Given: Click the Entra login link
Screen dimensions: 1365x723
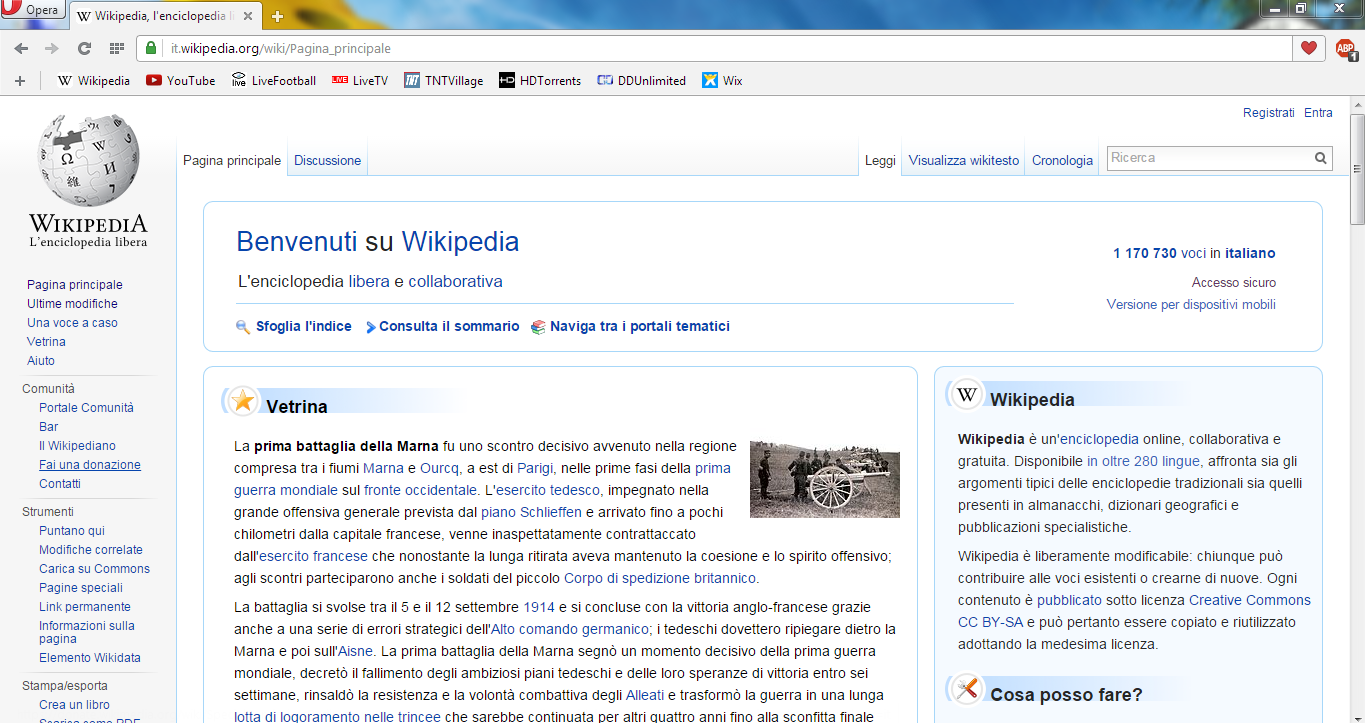Looking at the screenshot, I should click(1318, 113).
